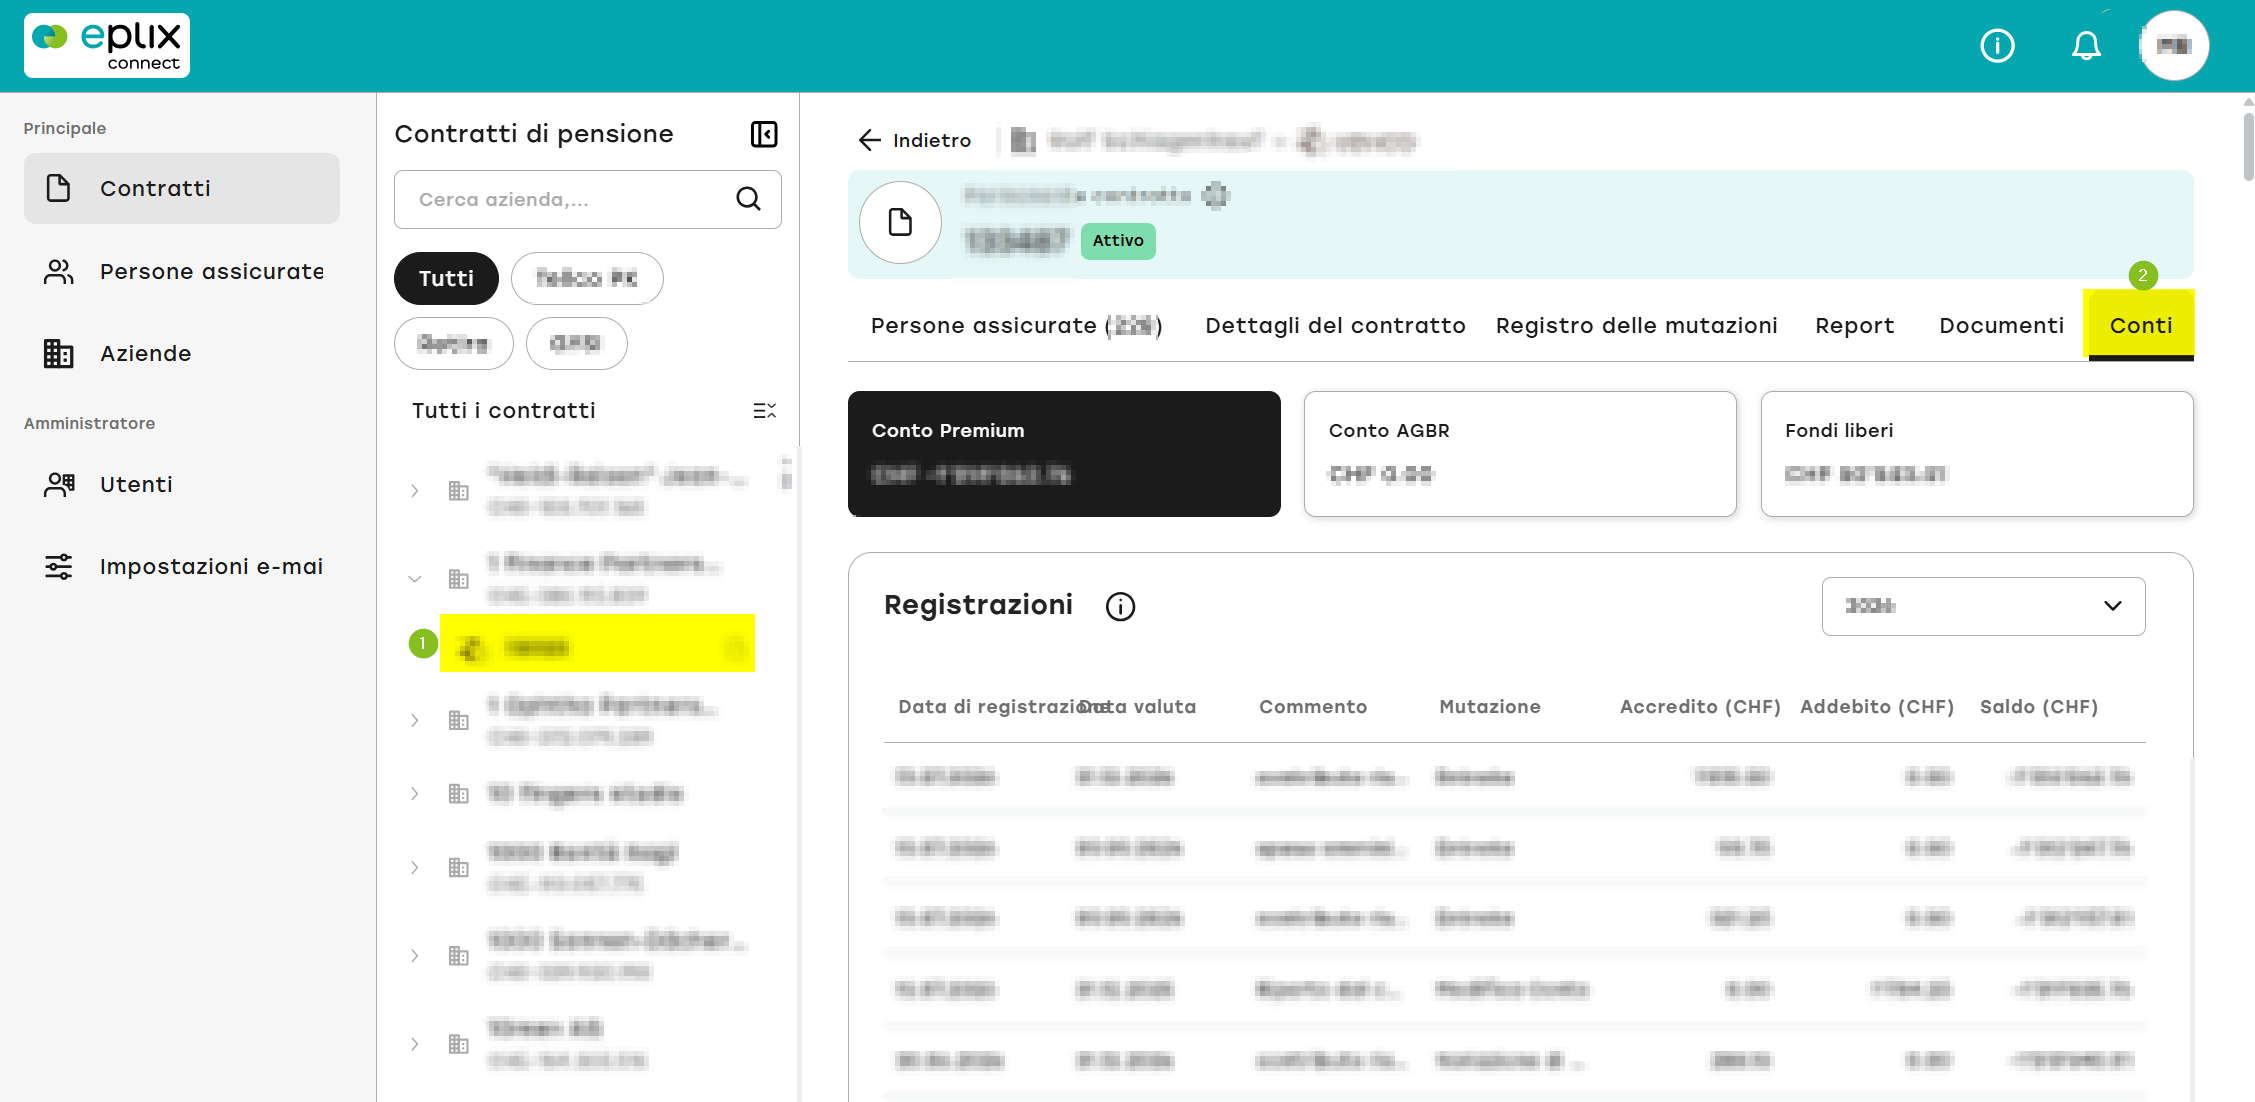Open the user avatar menu
Viewport: 2255px width, 1102px height.
click(x=2174, y=46)
